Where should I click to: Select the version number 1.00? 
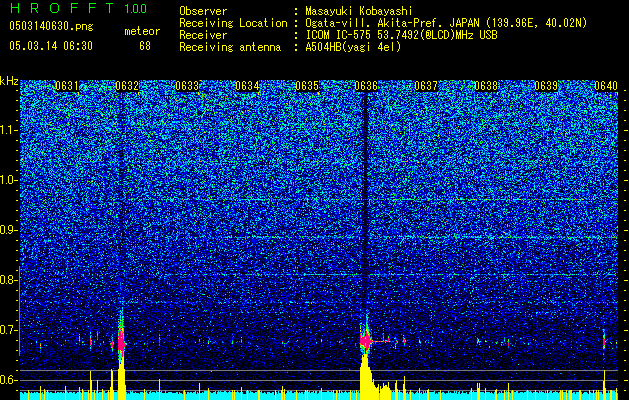point(135,8)
